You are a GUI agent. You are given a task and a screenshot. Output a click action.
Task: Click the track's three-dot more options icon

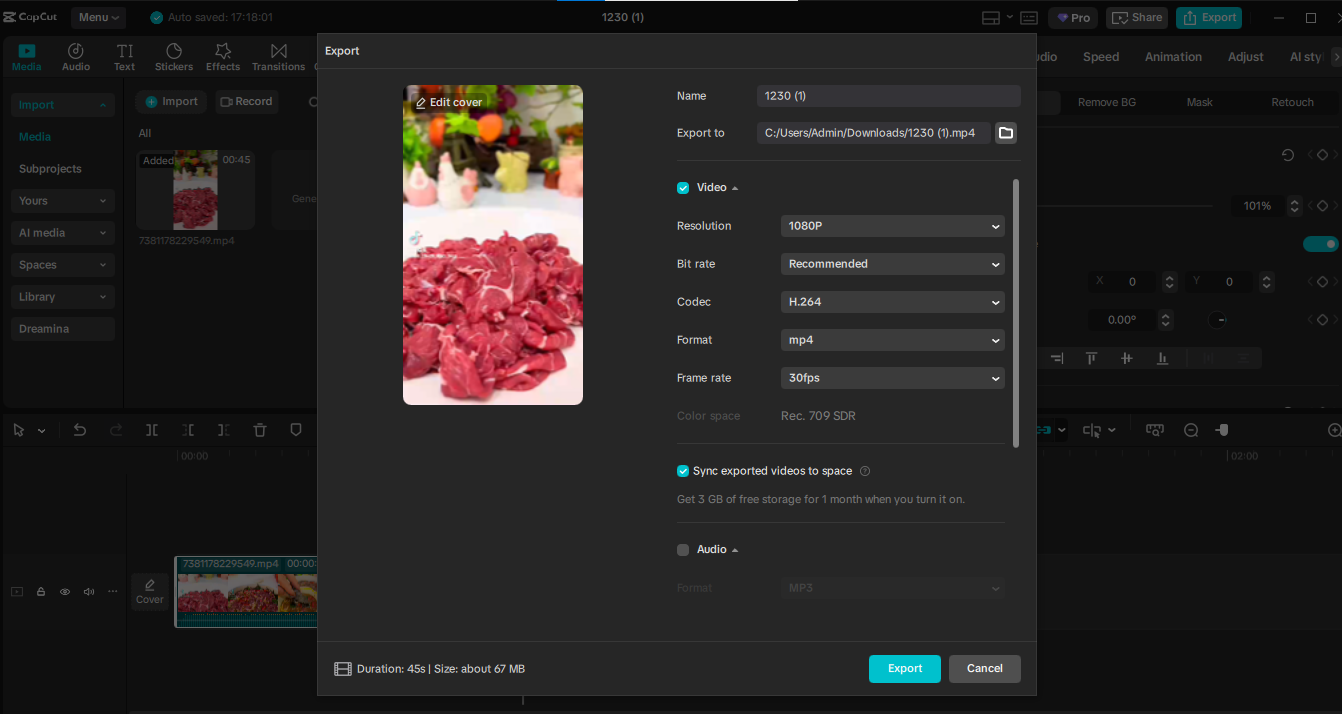click(112, 592)
